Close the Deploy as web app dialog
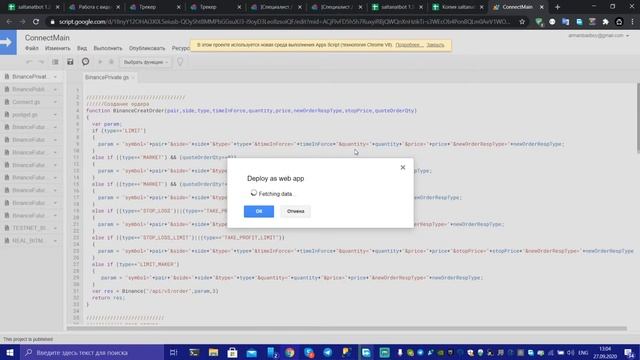This screenshot has width=640, height=360. (x=402, y=167)
